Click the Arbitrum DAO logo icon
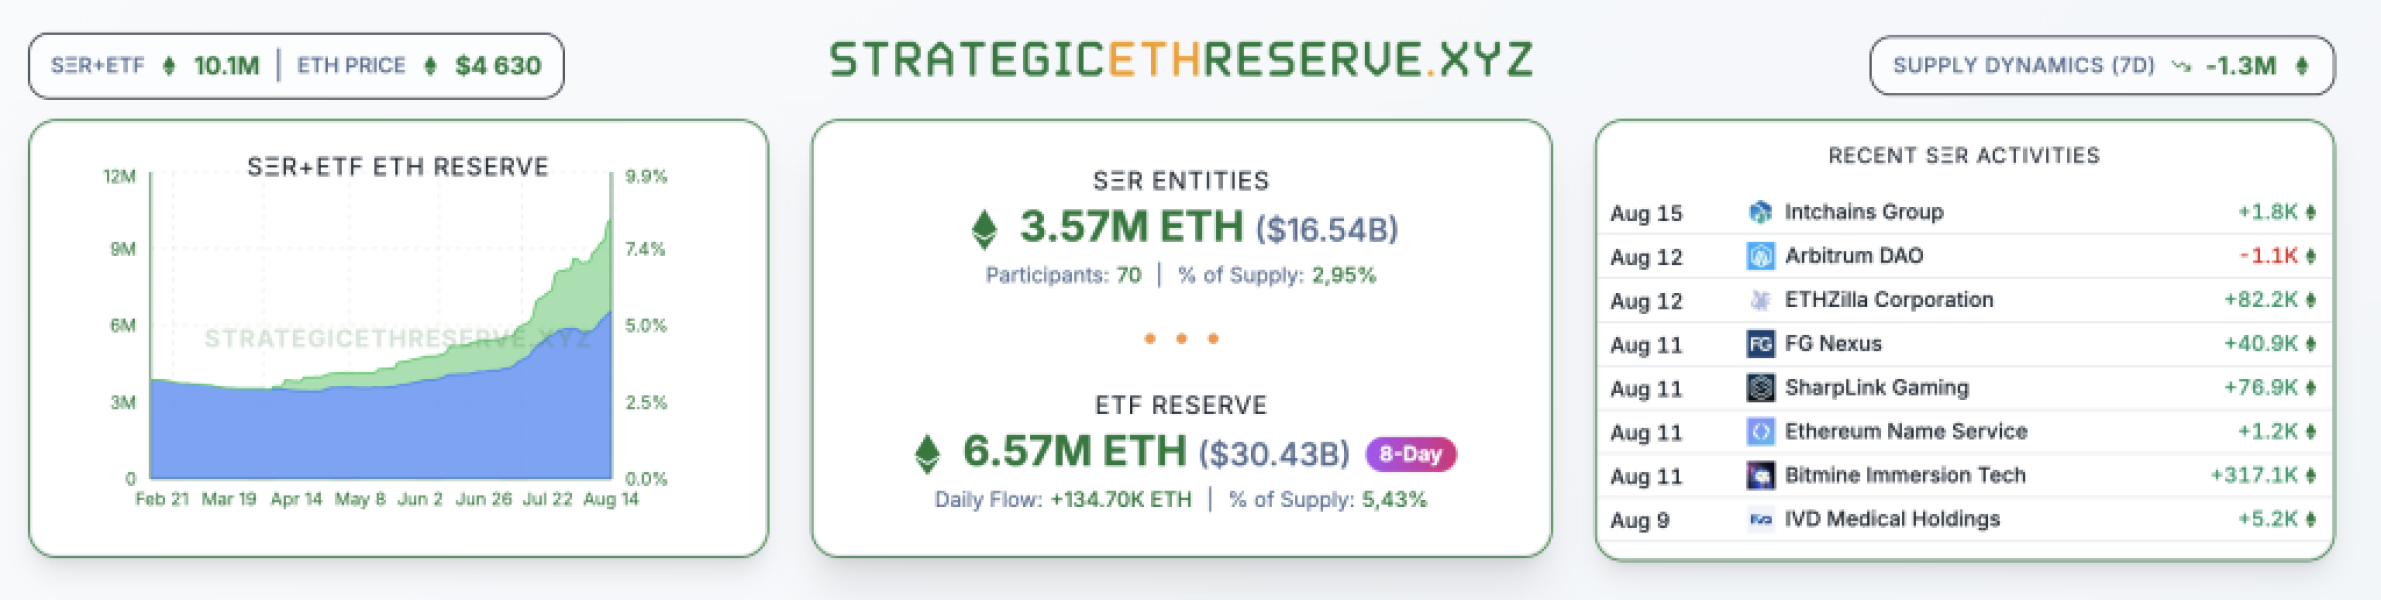 point(1760,256)
